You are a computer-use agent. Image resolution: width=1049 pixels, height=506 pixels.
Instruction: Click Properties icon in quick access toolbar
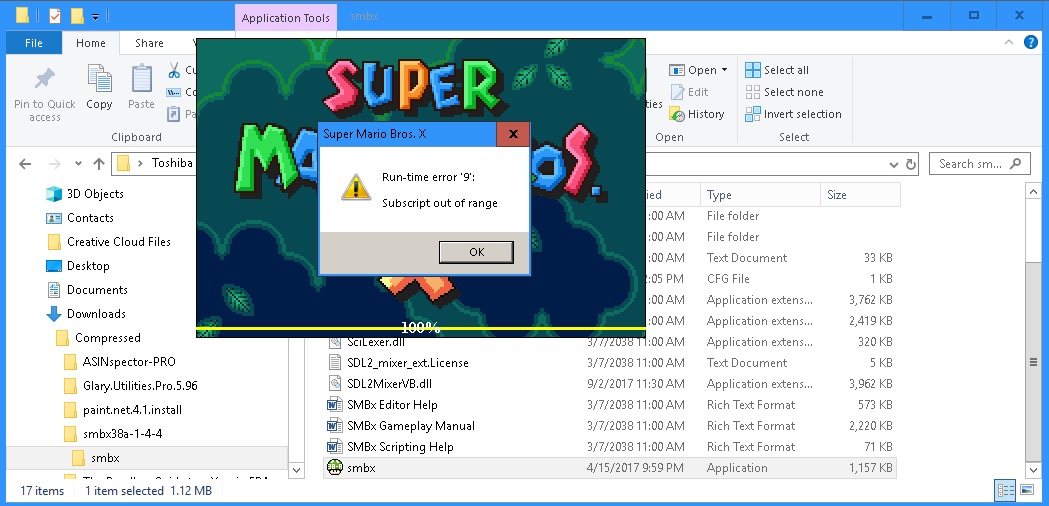tap(55, 15)
